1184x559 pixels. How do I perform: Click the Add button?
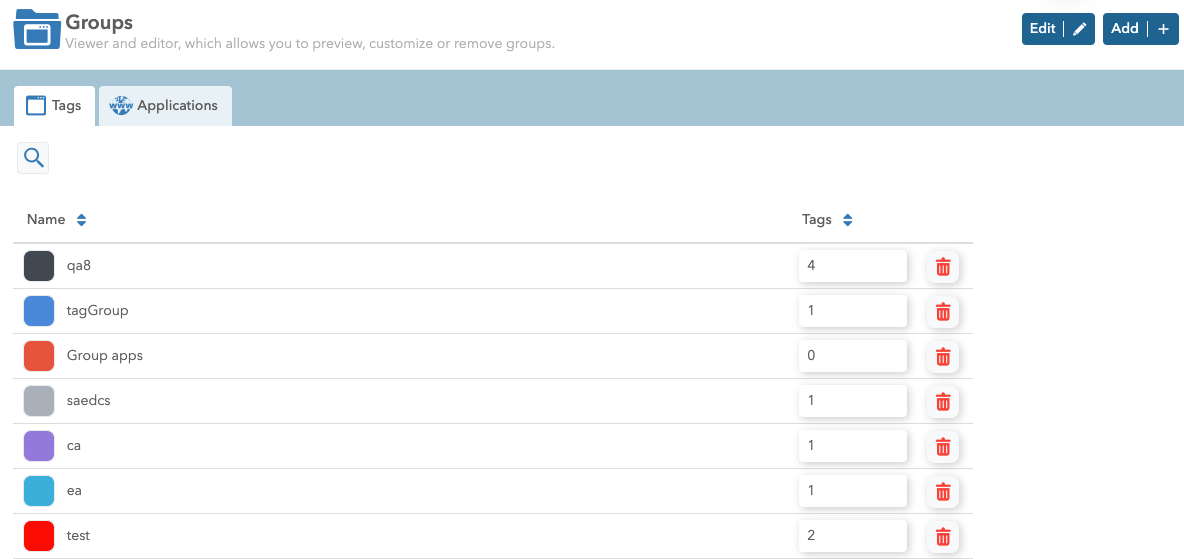[x=1140, y=29]
